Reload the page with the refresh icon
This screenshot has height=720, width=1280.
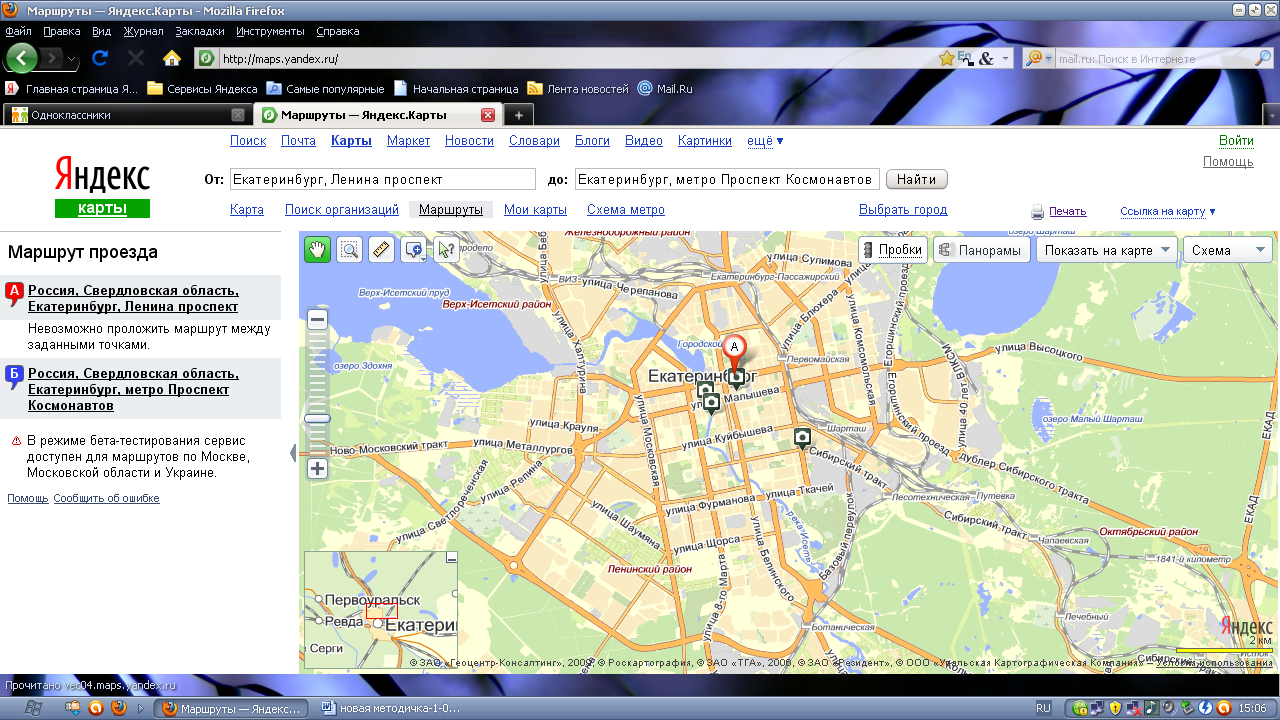[100, 58]
